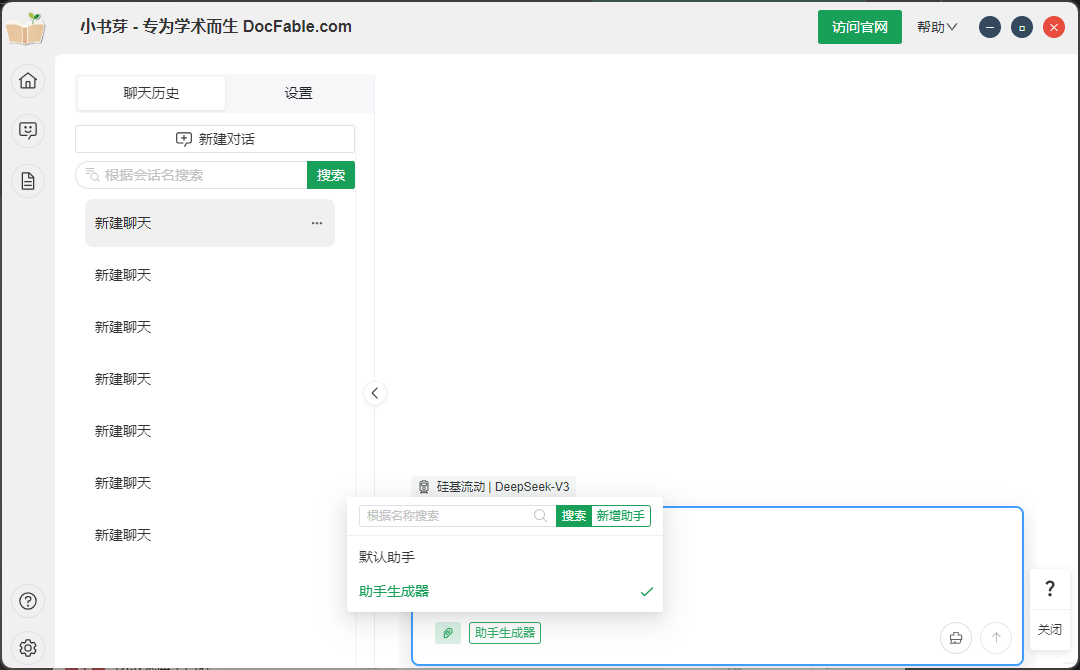Click the 新增助手 button
The height and width of the screenshot is (670, 1080).
tap(621, 516)
